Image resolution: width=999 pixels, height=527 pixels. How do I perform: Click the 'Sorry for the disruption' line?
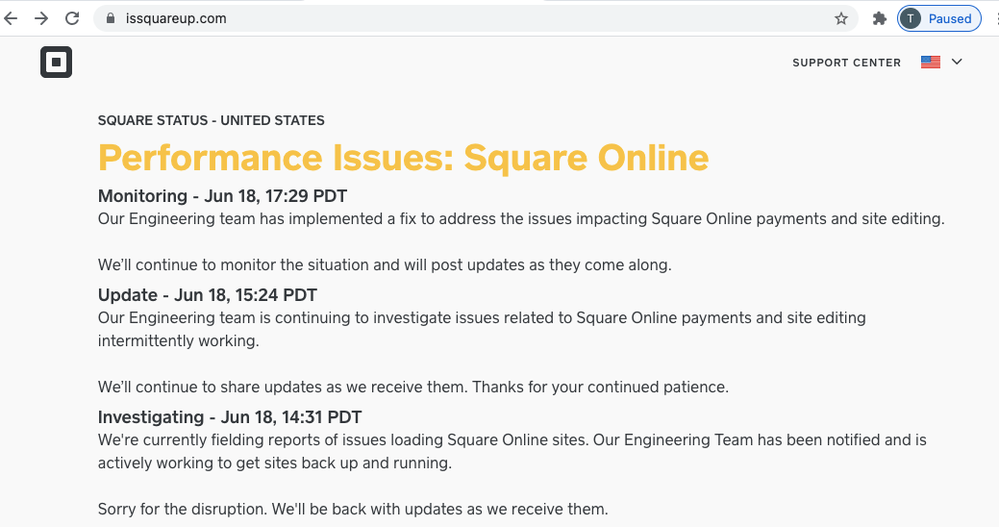(352, 509)
